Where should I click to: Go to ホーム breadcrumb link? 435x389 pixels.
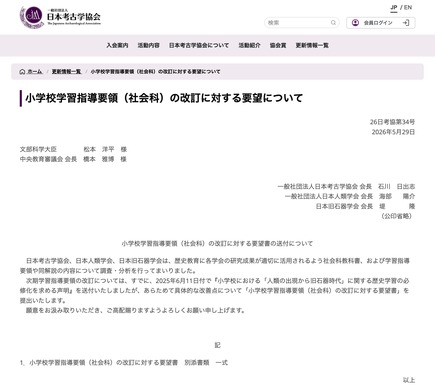(35, 72)
